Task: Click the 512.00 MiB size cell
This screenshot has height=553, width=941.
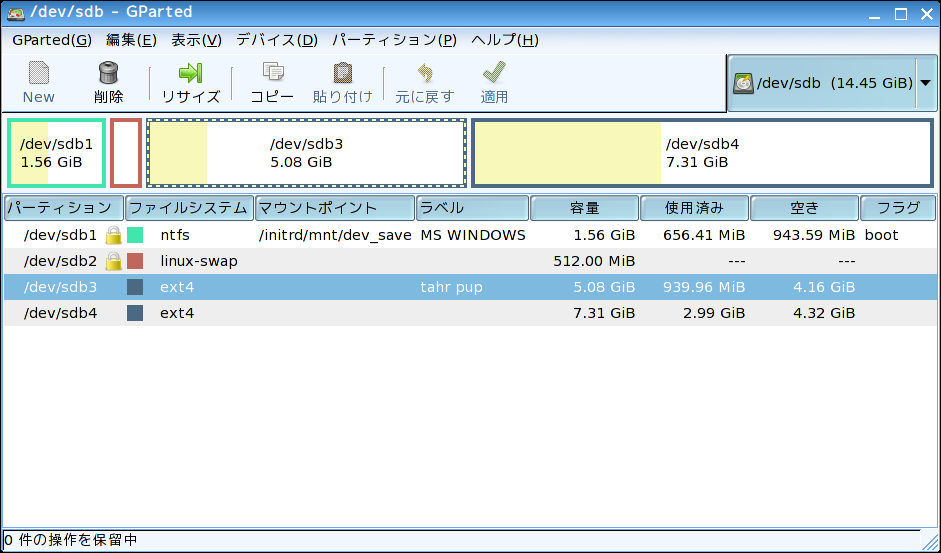Action: (x=594, y=261)
